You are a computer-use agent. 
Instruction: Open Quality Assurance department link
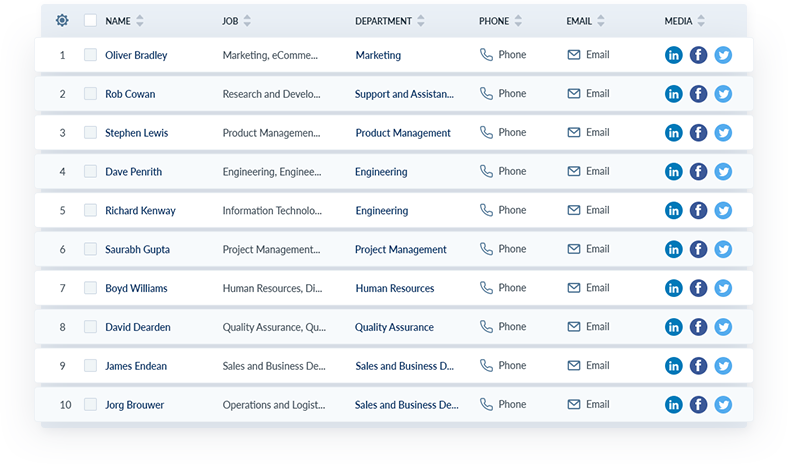tap(394, 327)
